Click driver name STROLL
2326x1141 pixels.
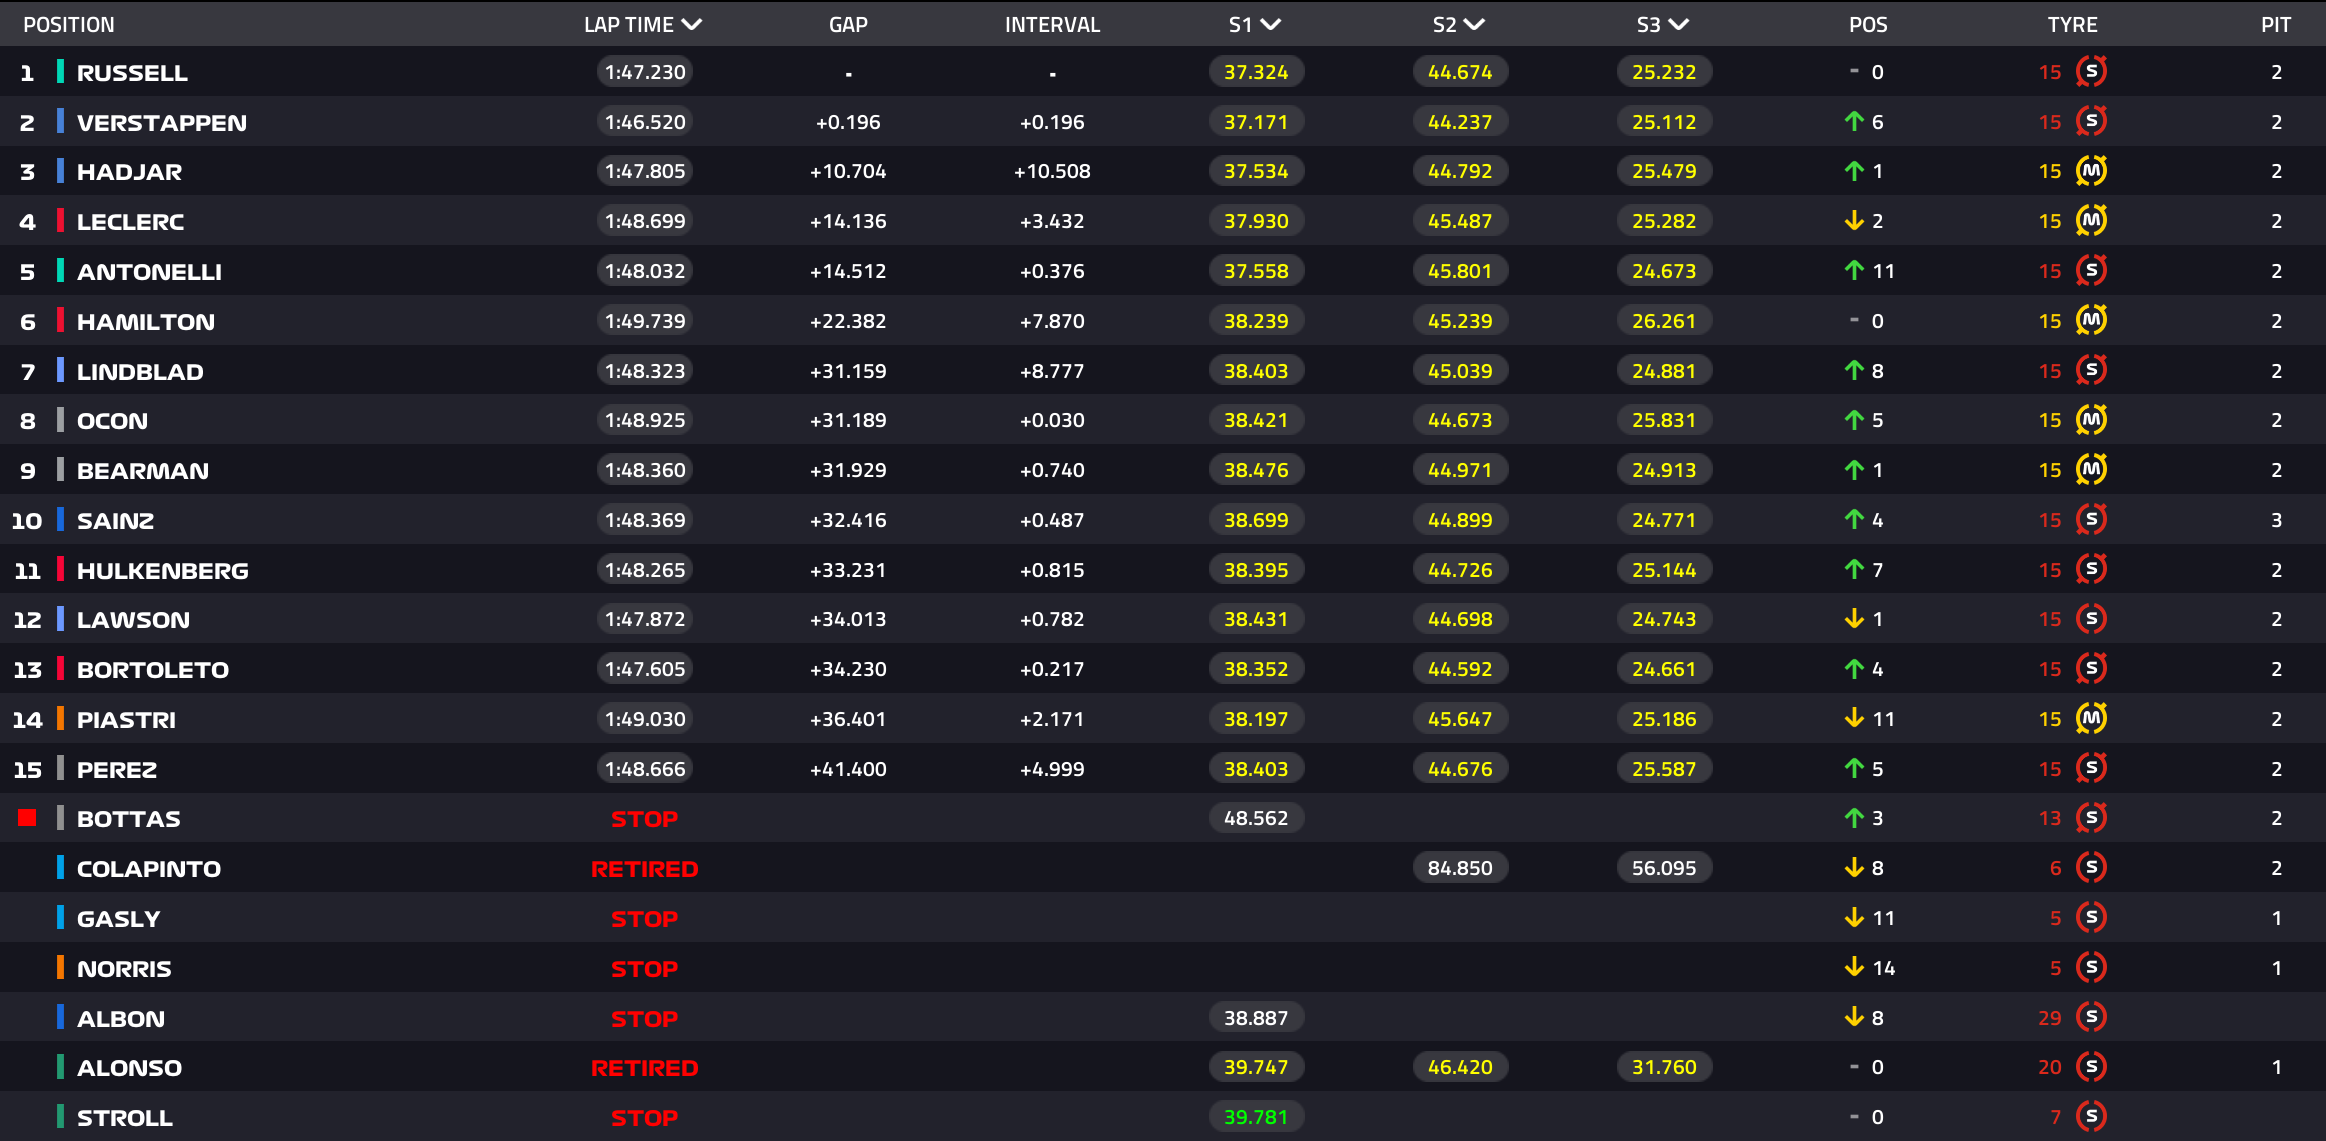(125, 1118)
